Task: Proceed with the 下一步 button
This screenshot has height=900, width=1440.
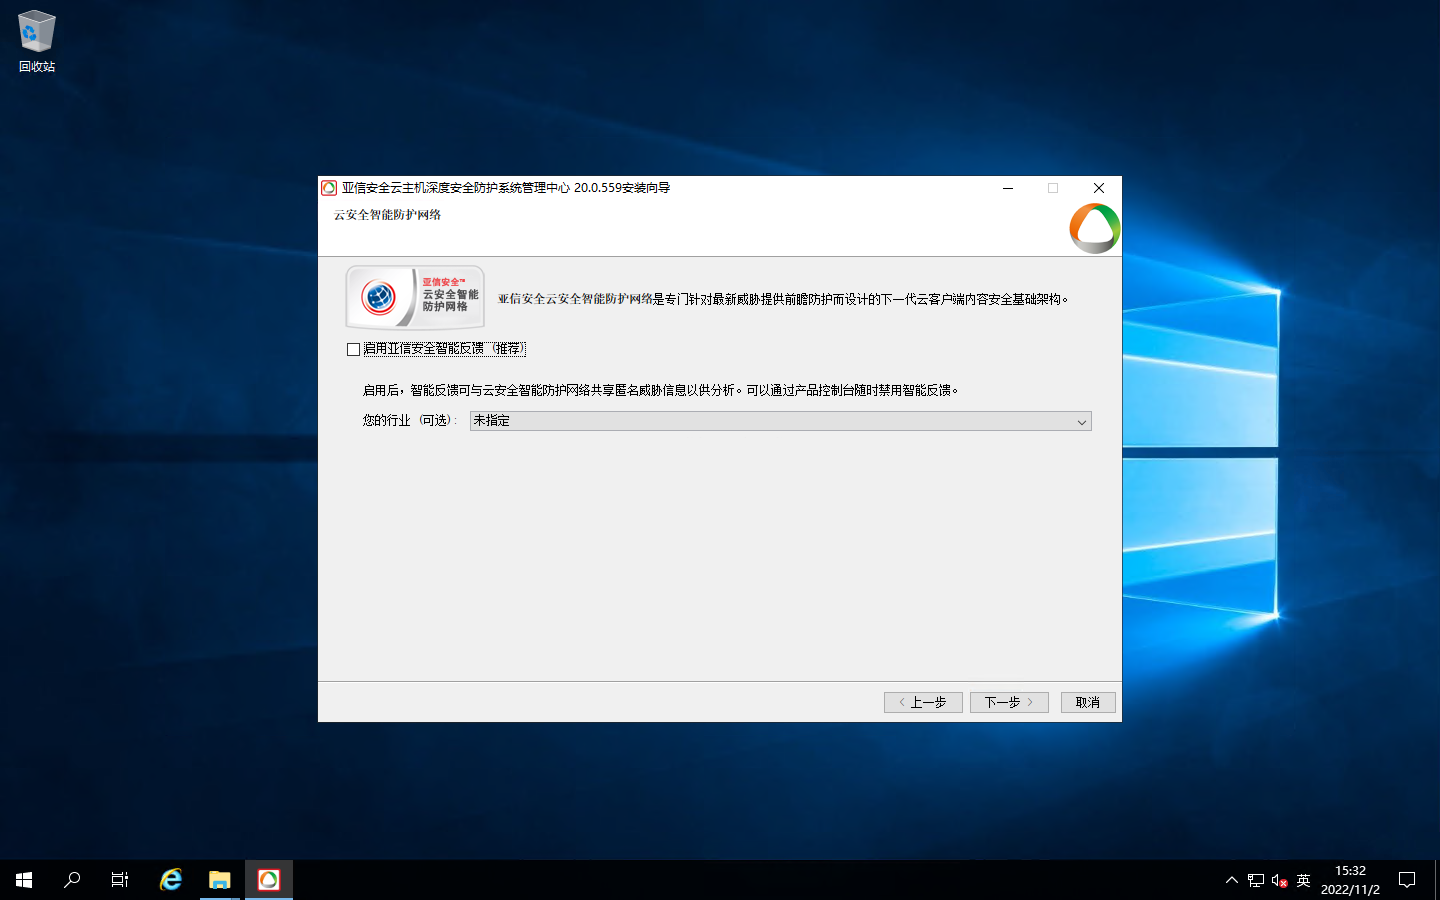Action: 1008,702
